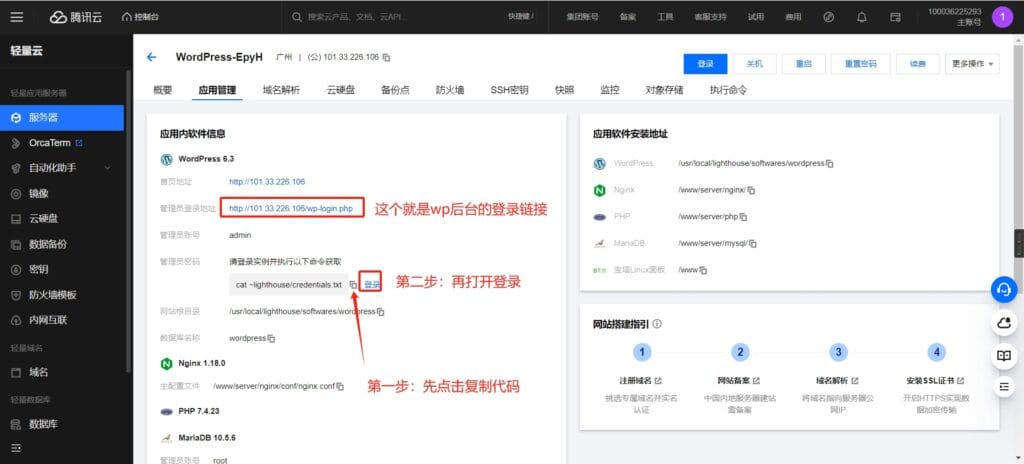Click the 续费 button
1024x464 pixels.
tap(918, 64)
